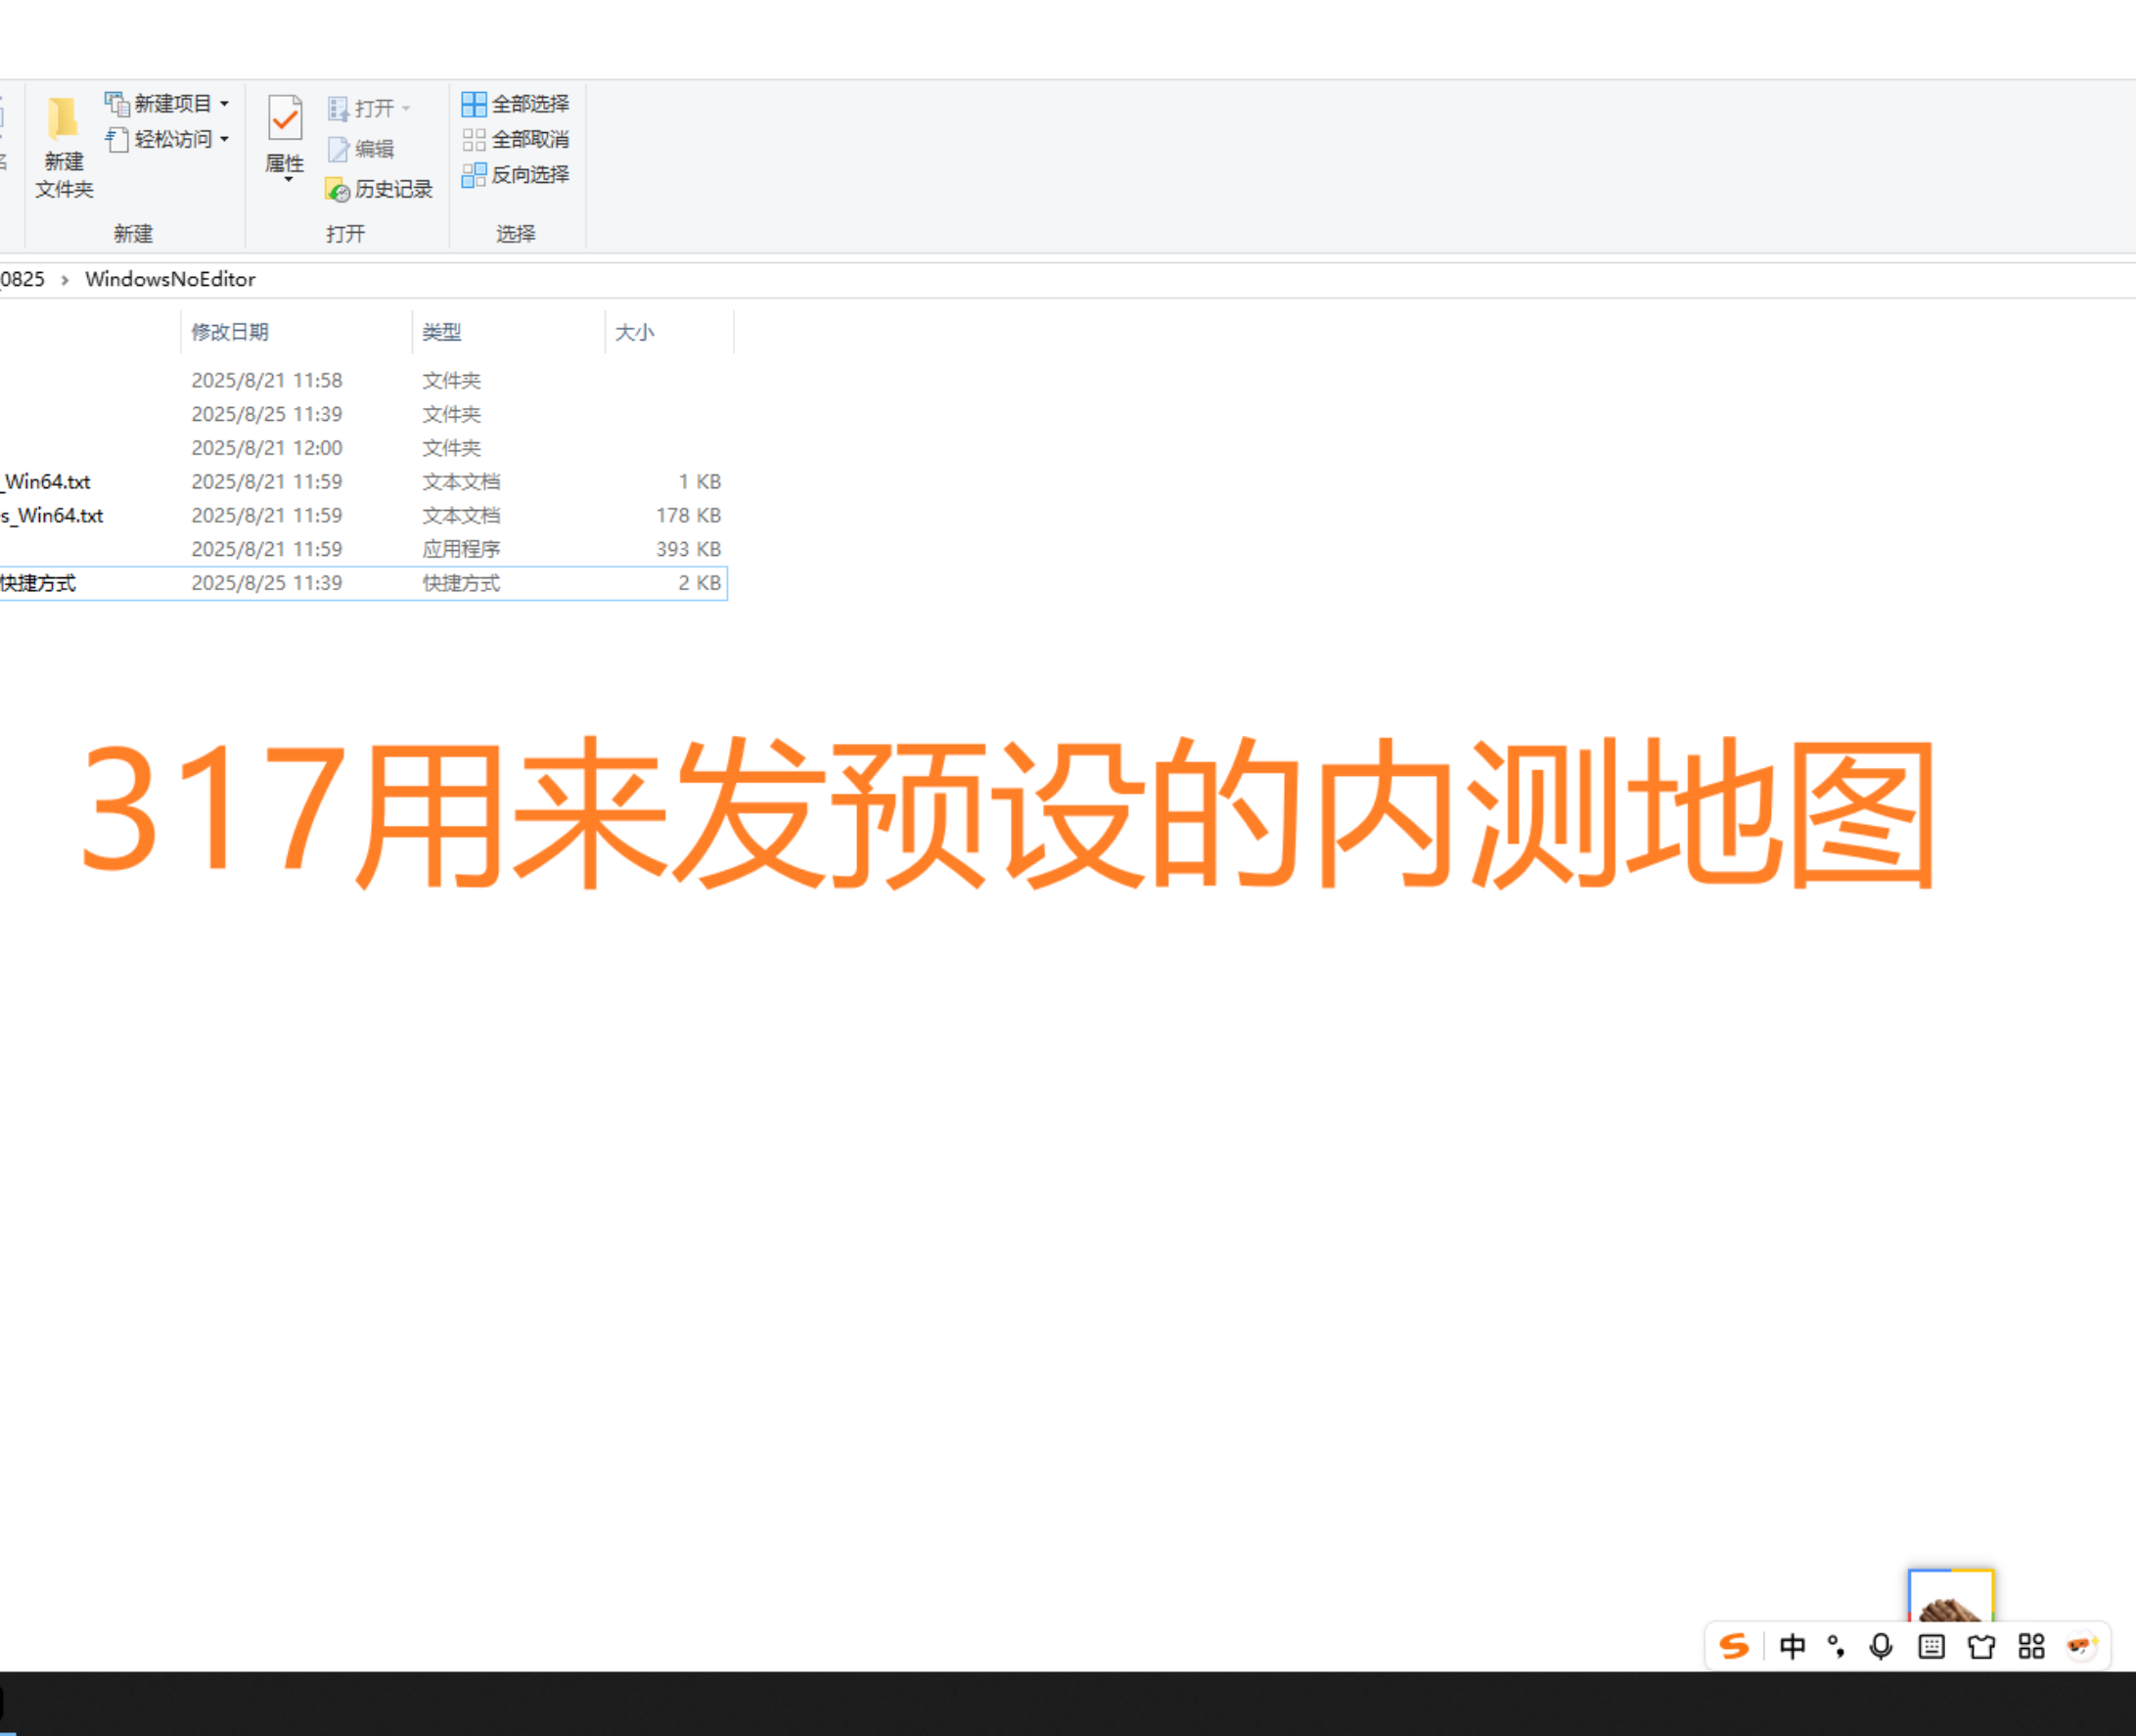The height and width of the screenshot is (1736, 2136).
Task: Click the Edit icon in ribbon
Action: (339, 149)
